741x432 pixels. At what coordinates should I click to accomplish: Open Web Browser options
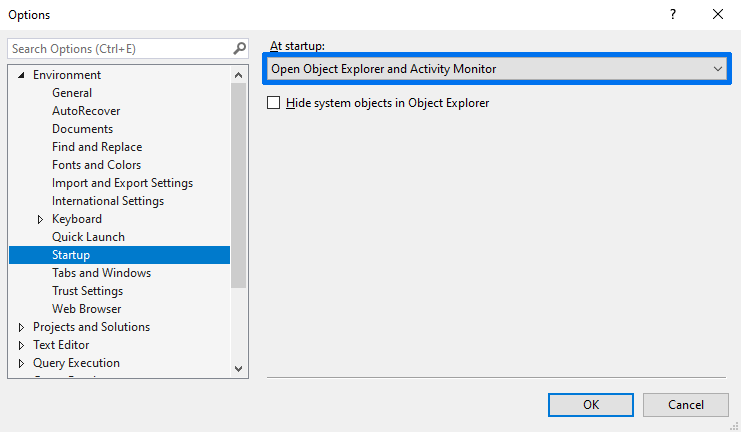[x=86, y=309]
